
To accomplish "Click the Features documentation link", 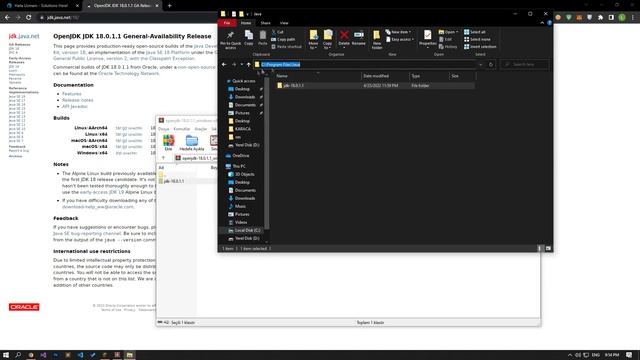I will [x=72, y=94].
